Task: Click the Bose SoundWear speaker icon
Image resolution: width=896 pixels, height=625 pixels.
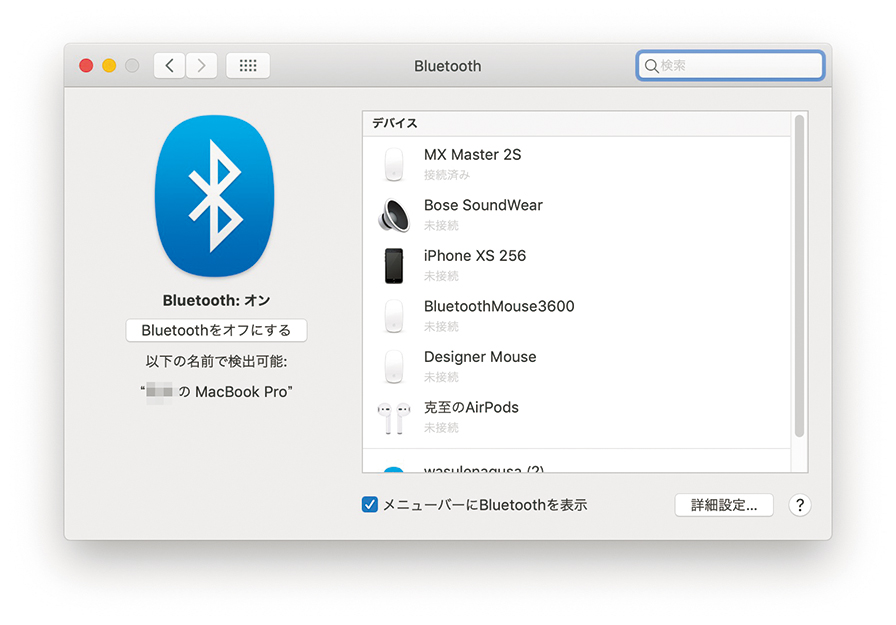Action: 394,215
